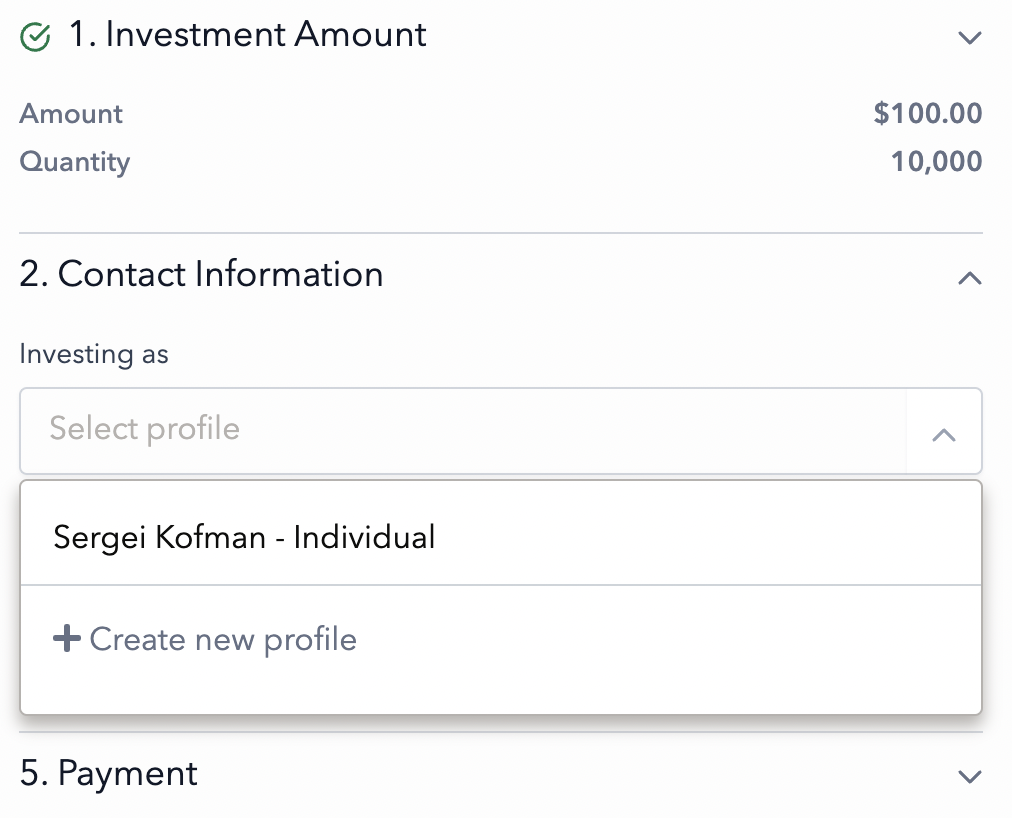Click the $100.00 amount value
1012x818 pixels.
tap(927, 114)
